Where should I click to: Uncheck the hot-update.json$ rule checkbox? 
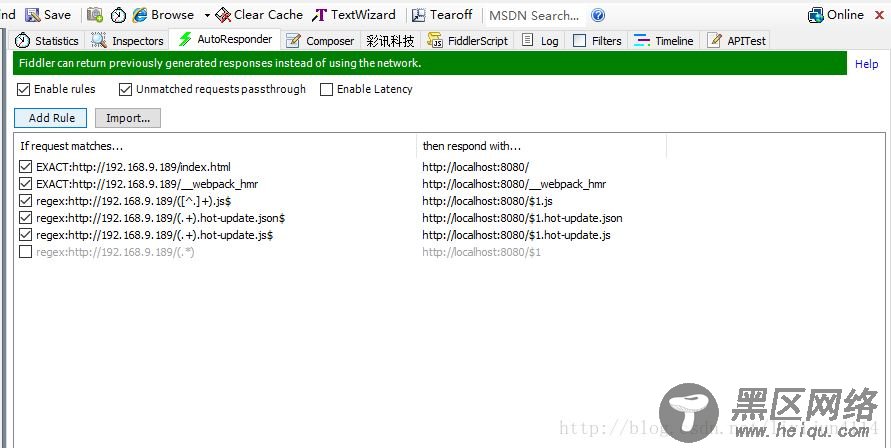(x=25, y=218)
